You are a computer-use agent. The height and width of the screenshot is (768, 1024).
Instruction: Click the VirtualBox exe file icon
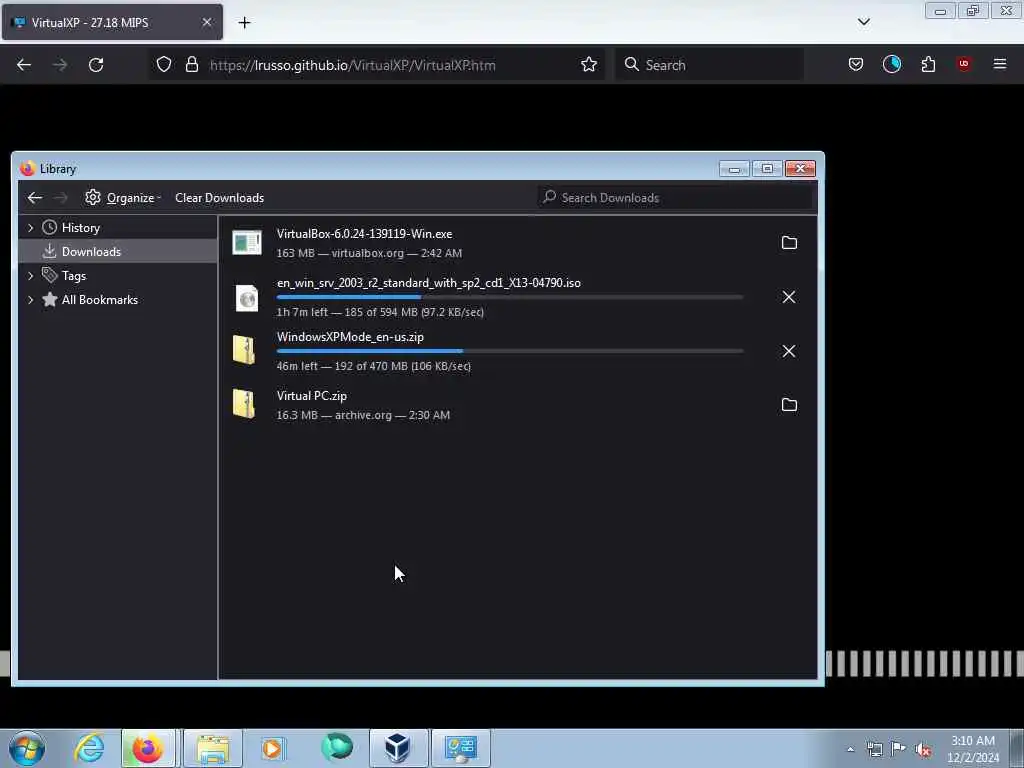(x=247, y=243)
